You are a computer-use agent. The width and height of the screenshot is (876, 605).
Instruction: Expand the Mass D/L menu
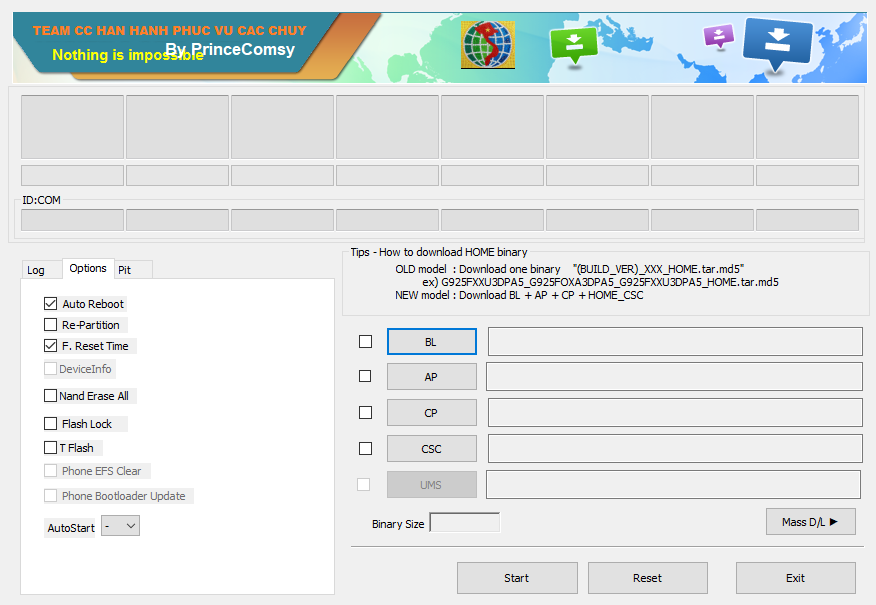click(x=810, y=522)
